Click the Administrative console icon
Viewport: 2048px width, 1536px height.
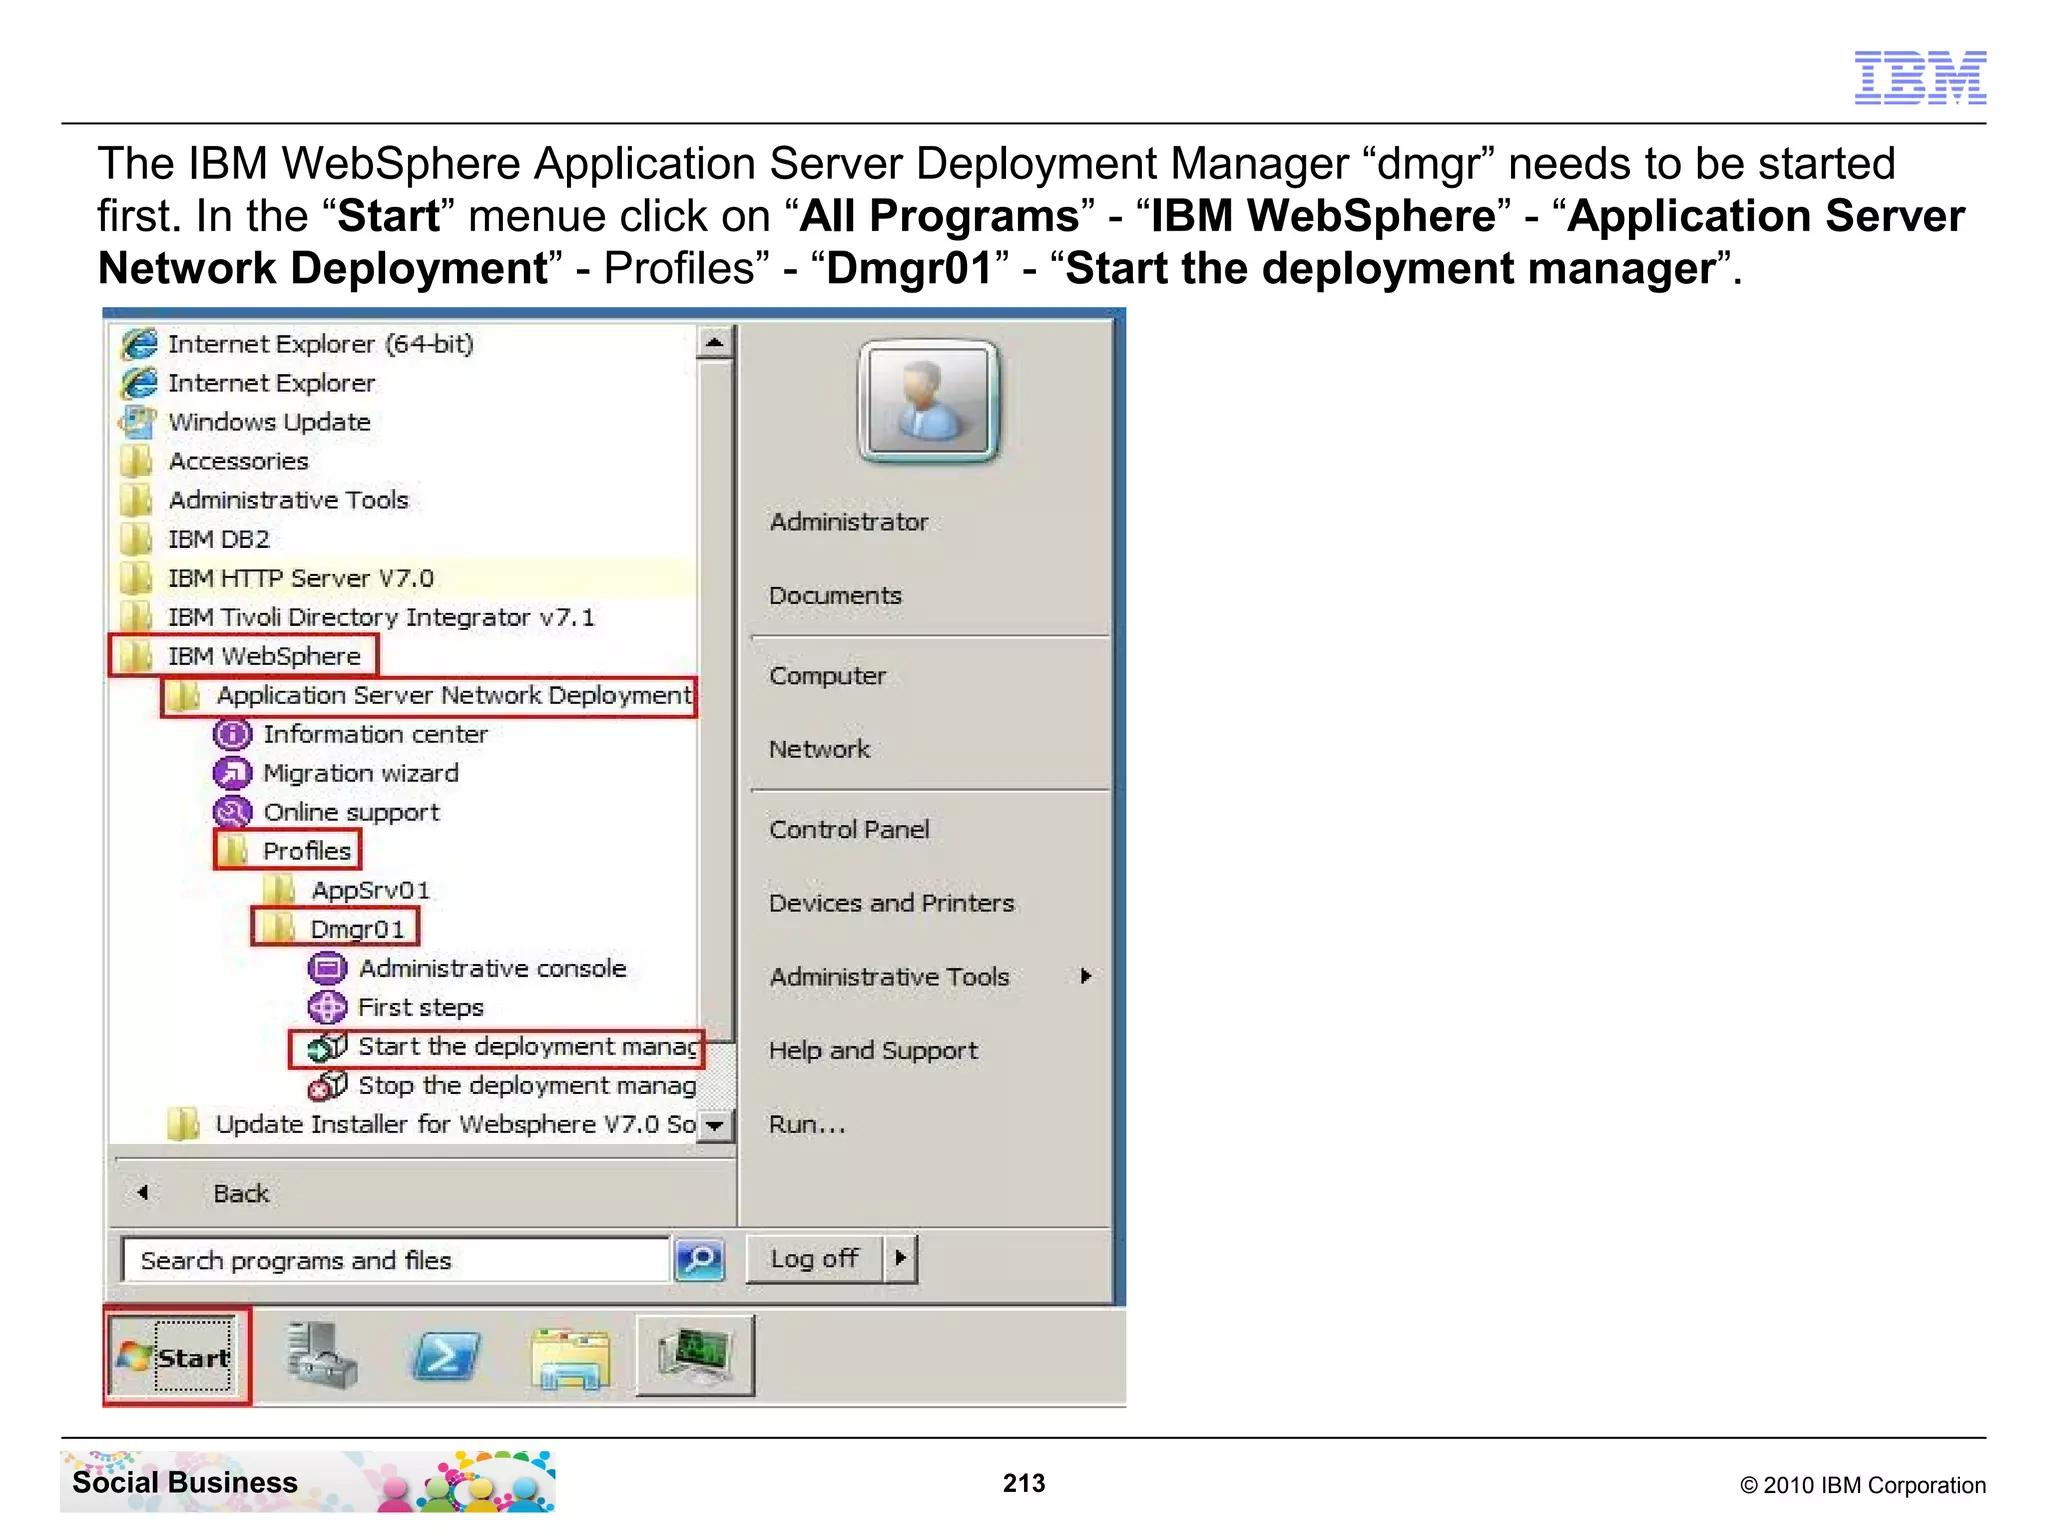tap(327, 969)
